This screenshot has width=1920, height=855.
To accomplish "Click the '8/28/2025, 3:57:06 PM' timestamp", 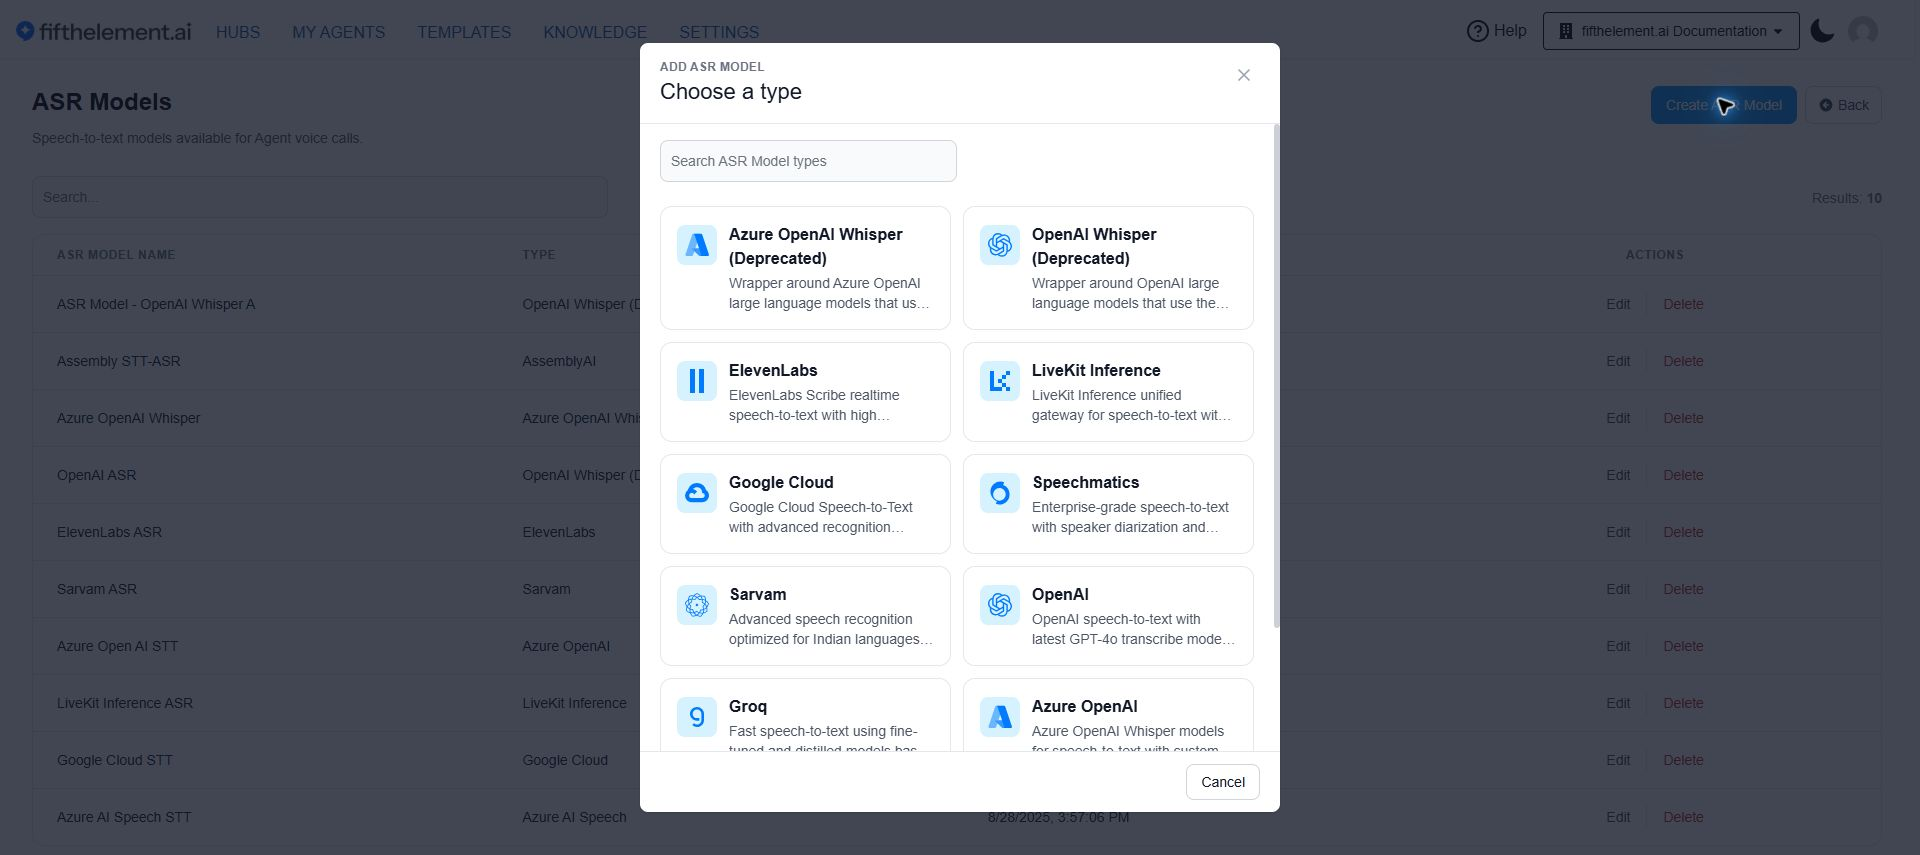I will [x=1059, y=817].
